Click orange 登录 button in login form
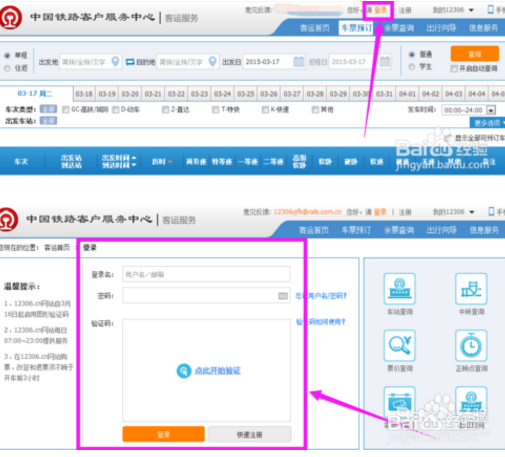 [163, 434]
